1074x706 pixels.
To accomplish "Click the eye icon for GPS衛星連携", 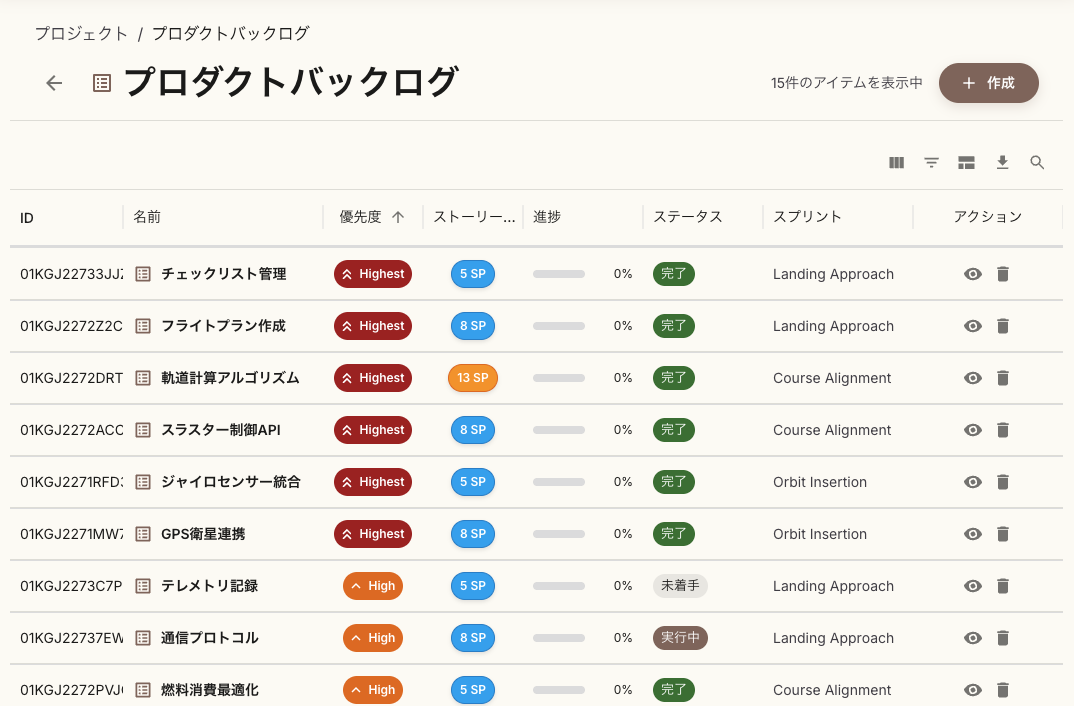I will [972, 533].
